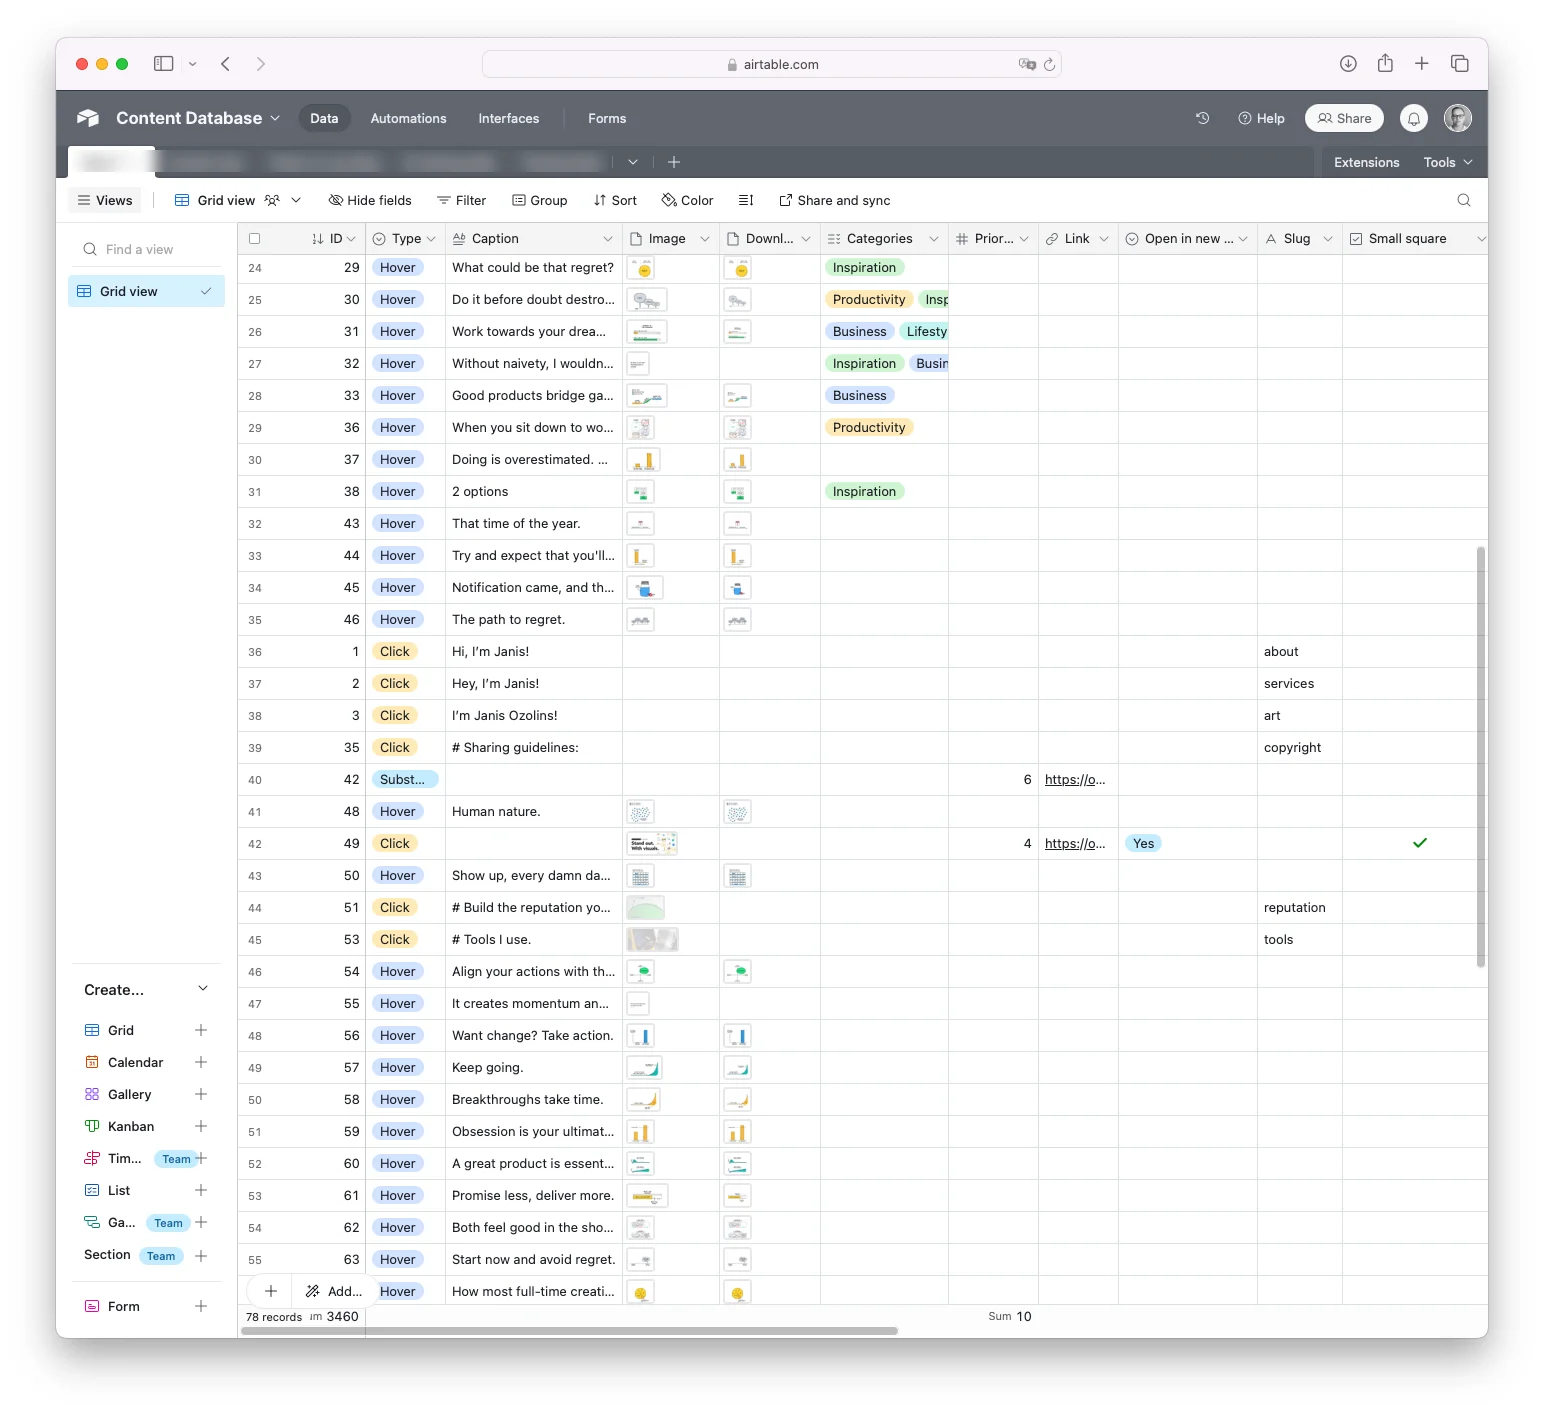Click the Airtable logo icon
The image size is (1544, 1412).
tap(88, 118)
